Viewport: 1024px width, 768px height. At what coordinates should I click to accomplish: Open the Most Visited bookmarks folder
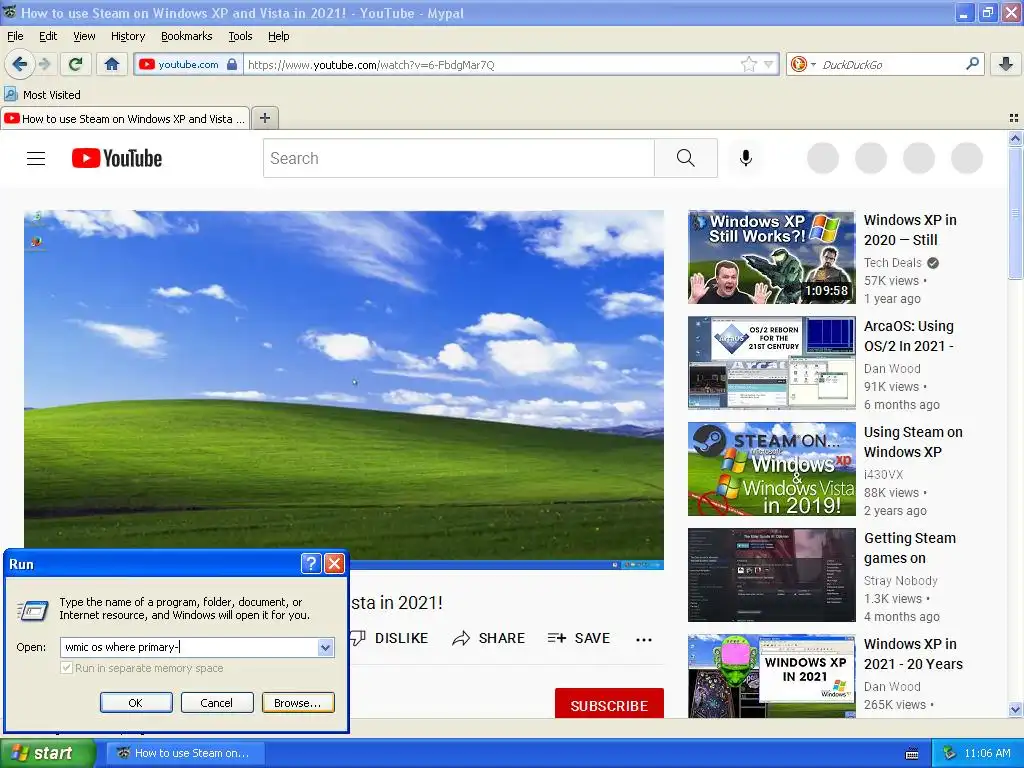42,95
